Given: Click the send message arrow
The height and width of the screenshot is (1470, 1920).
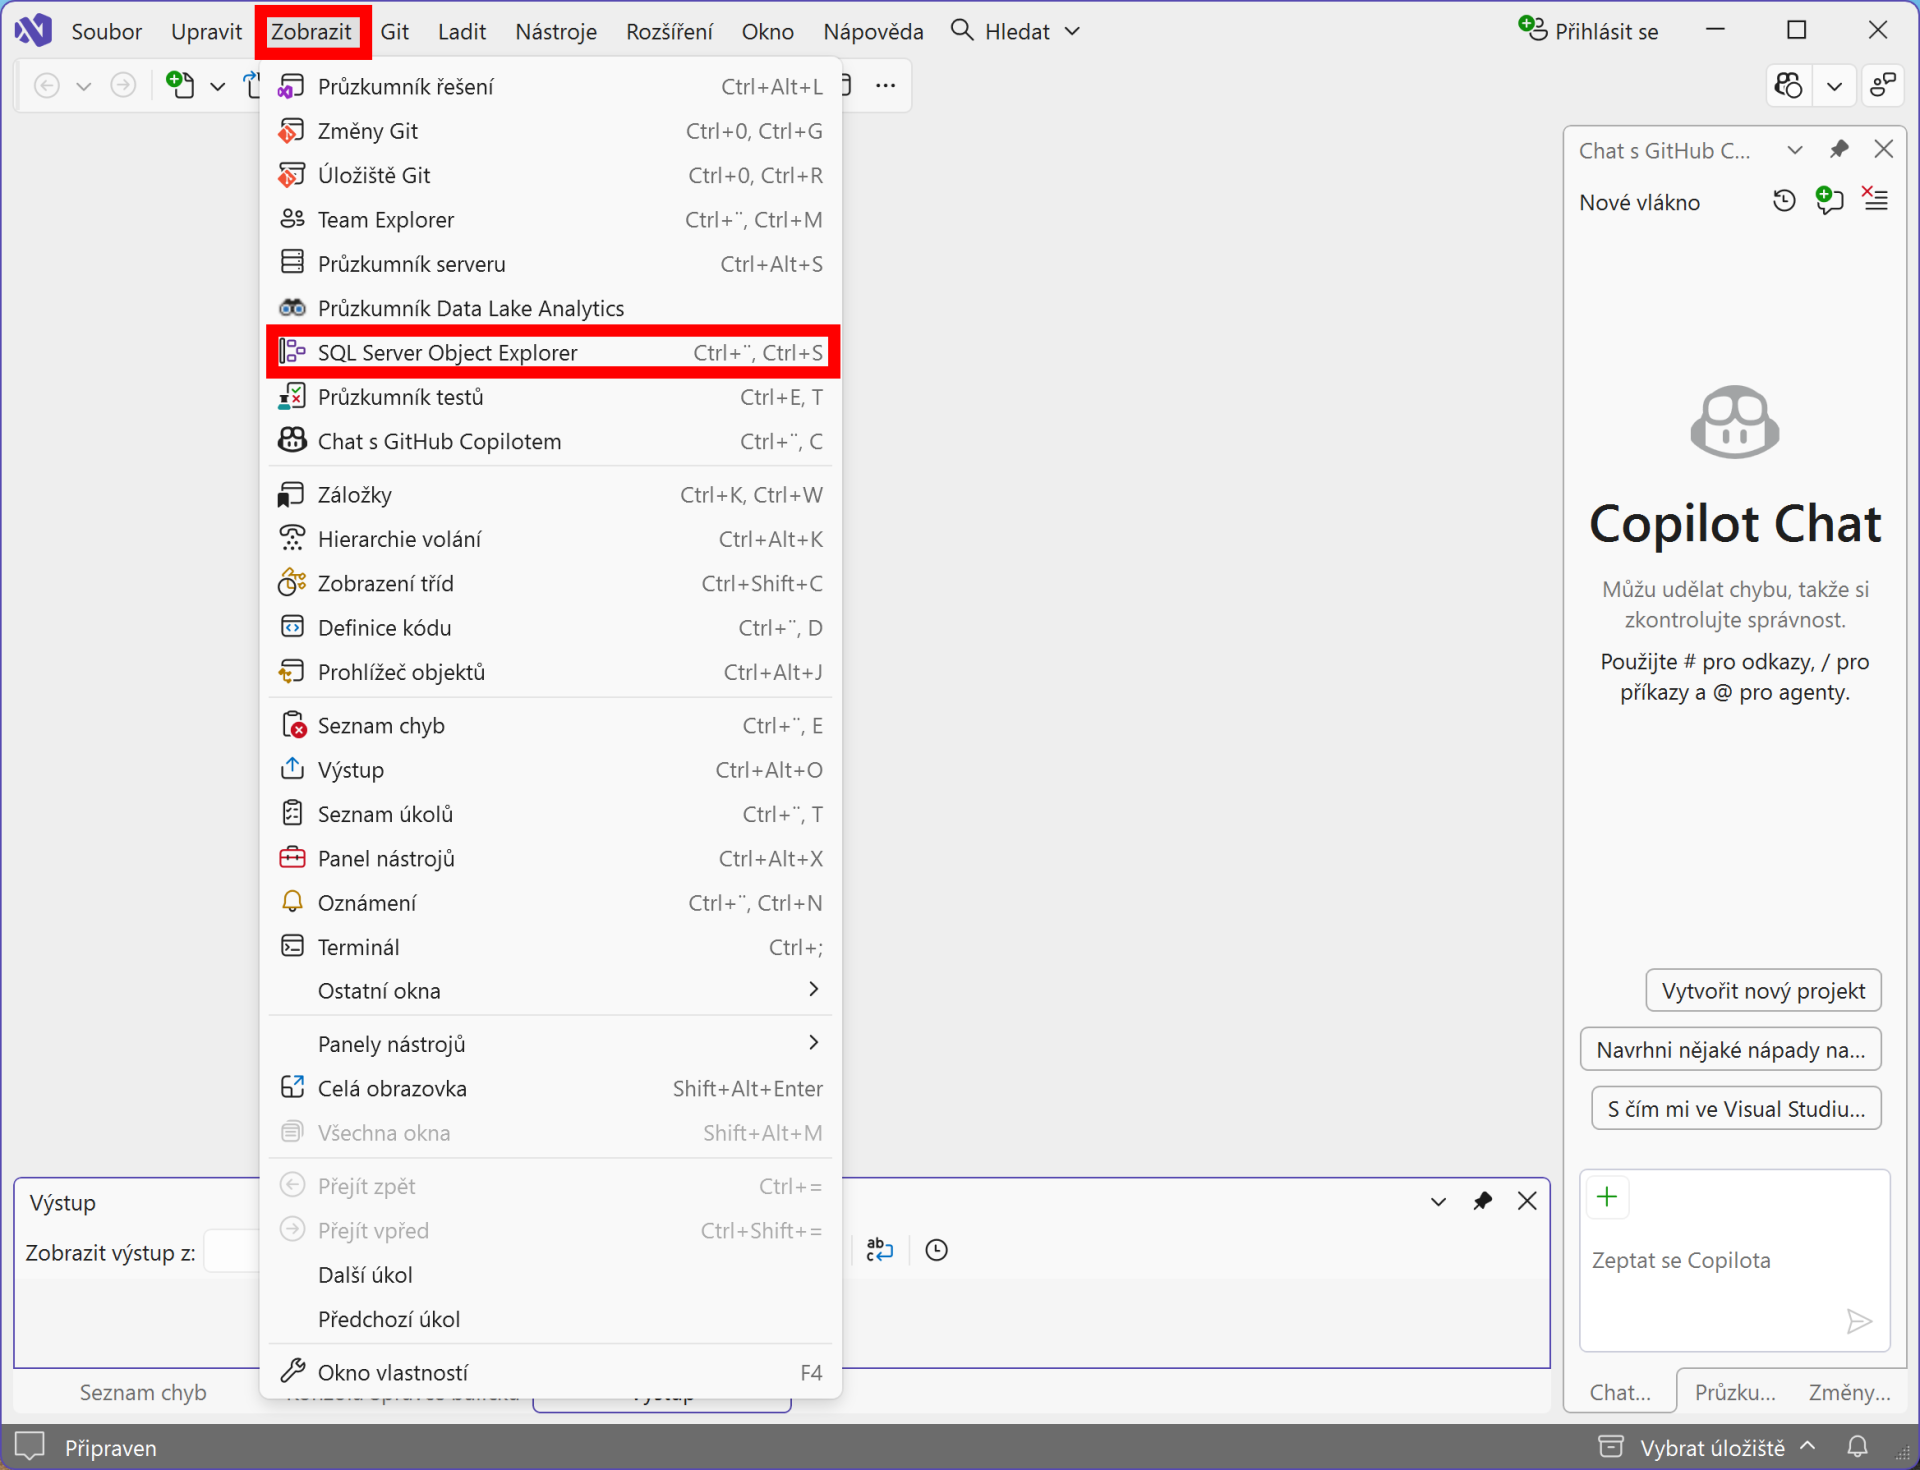Looking at the screenshot, I should coord(1859,1321).
